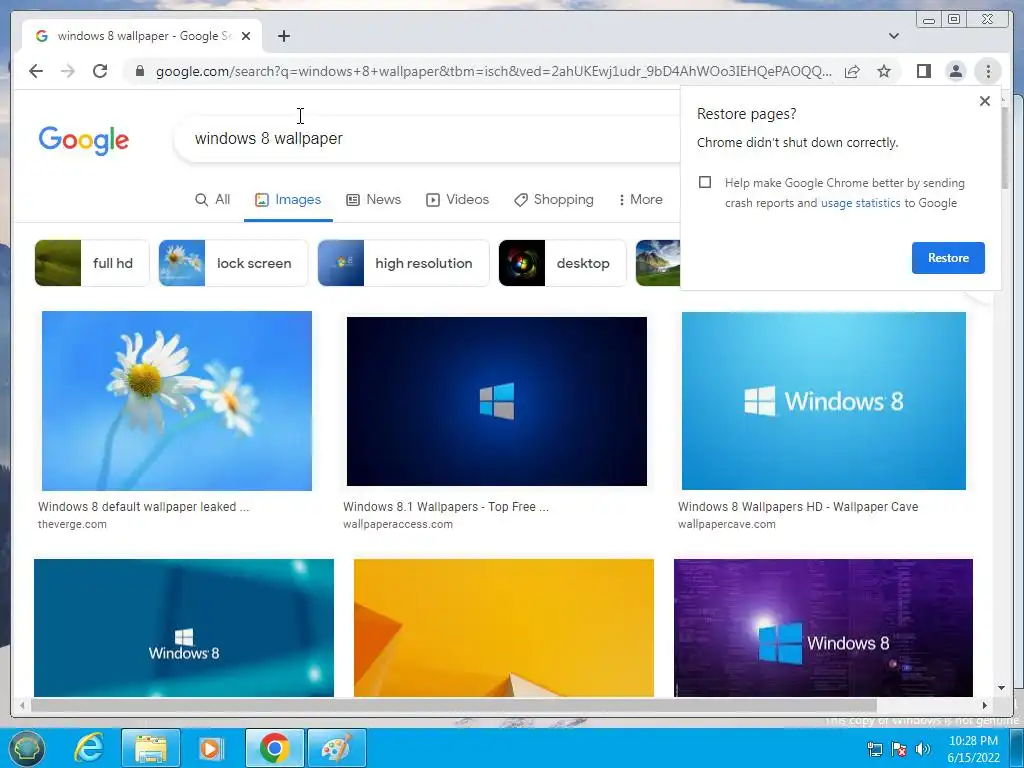
Task: Enable sending crash reports checkbox
Action: (705, 182)
